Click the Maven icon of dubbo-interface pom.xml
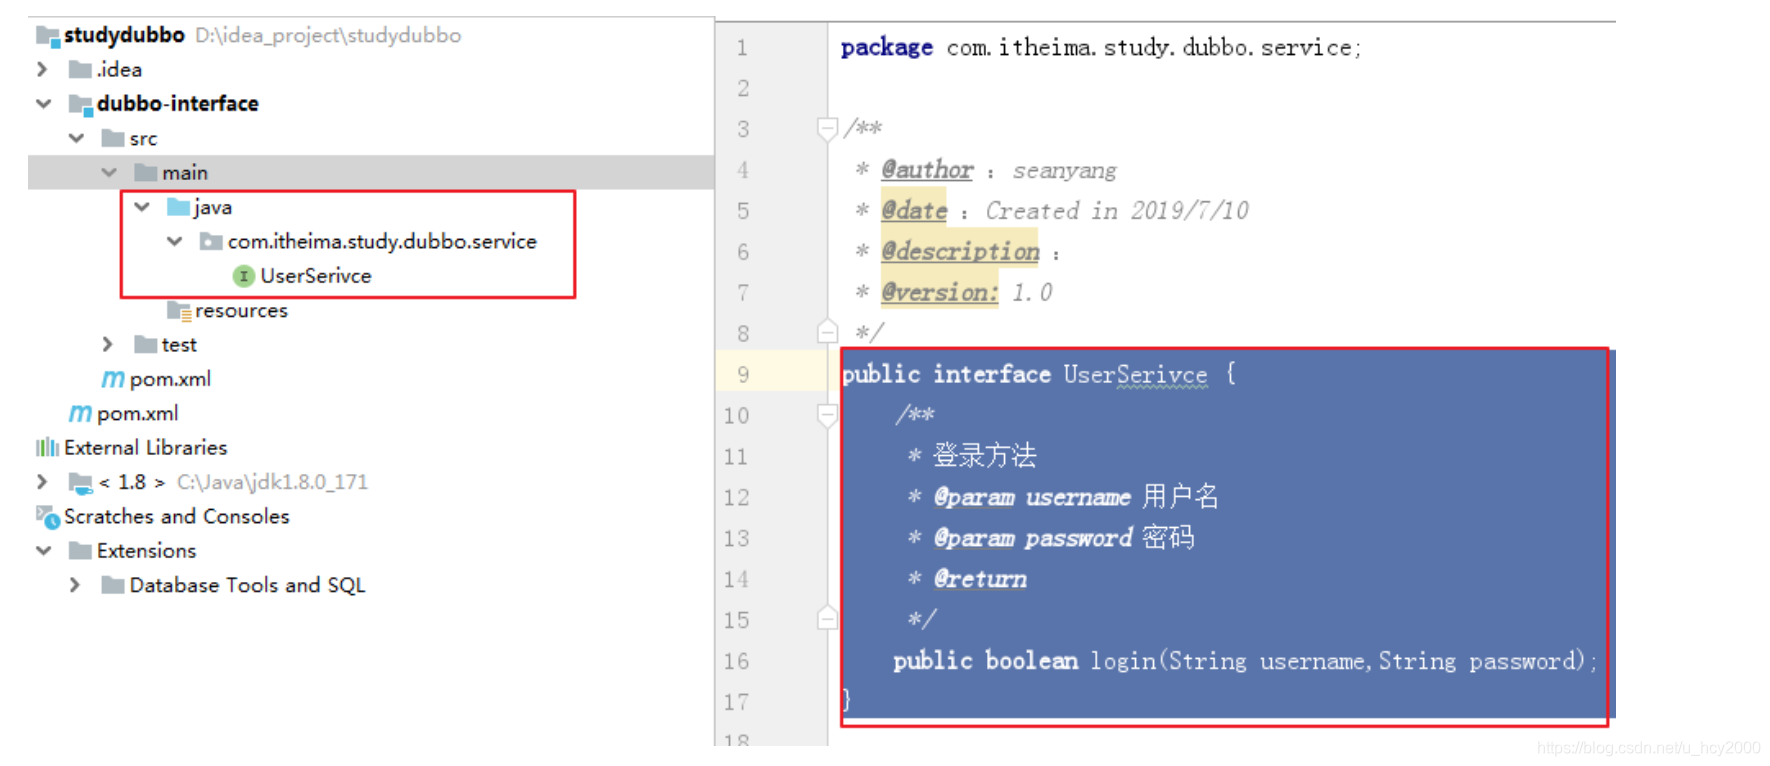Screen dimensions: 1770x766 click(x=113, y=379)
